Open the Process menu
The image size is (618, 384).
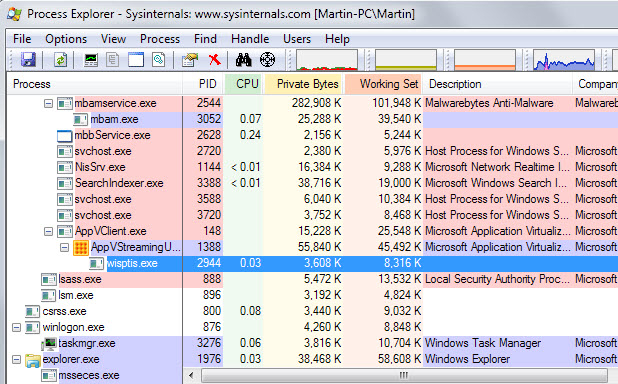[x=160, y=39]
